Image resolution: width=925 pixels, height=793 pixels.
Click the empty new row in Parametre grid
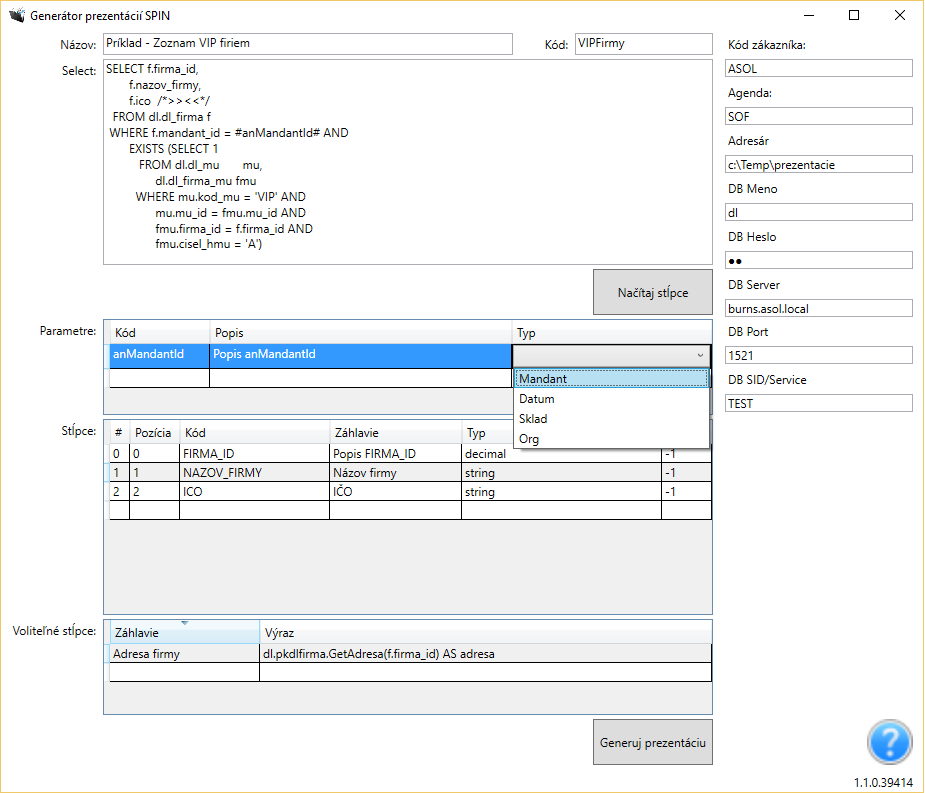tap(310, 378)
